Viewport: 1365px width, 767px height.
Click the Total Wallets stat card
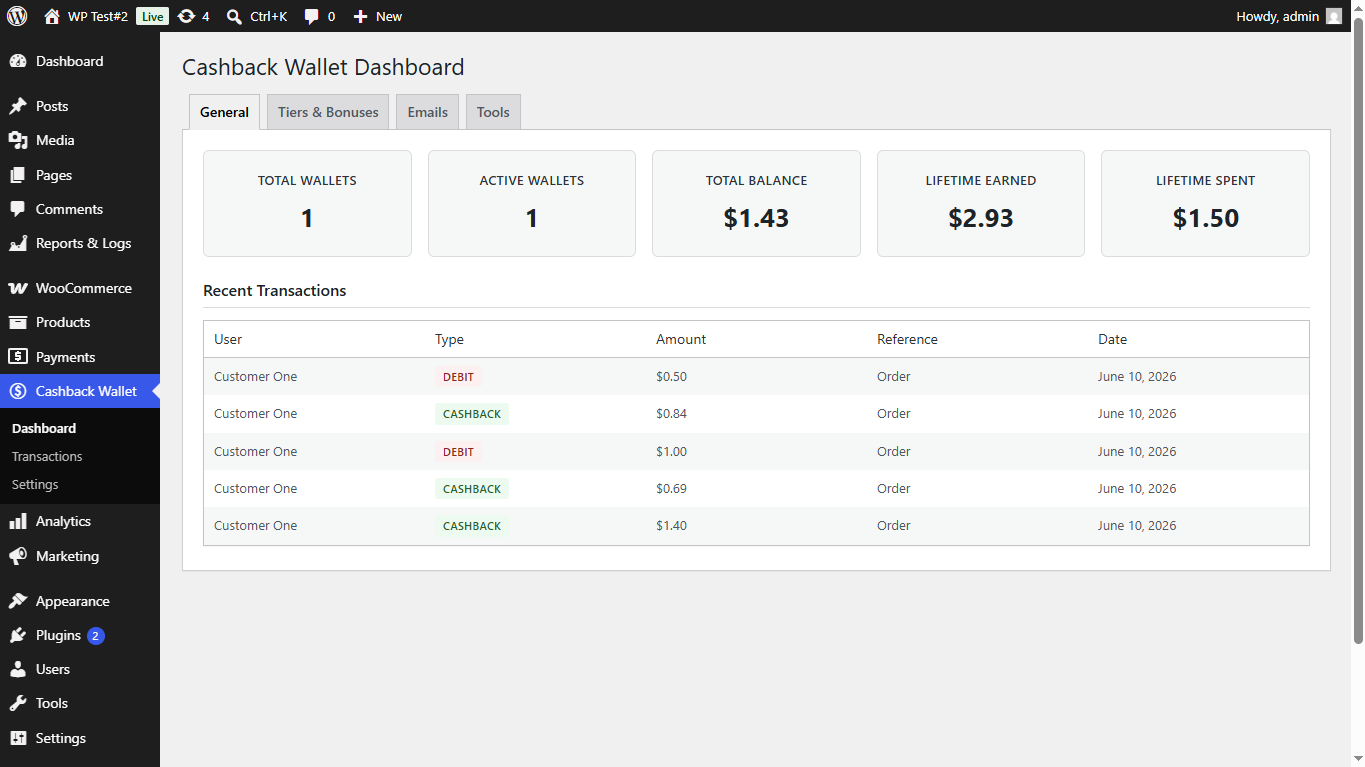pyautogui.click(x=307, y=203)
